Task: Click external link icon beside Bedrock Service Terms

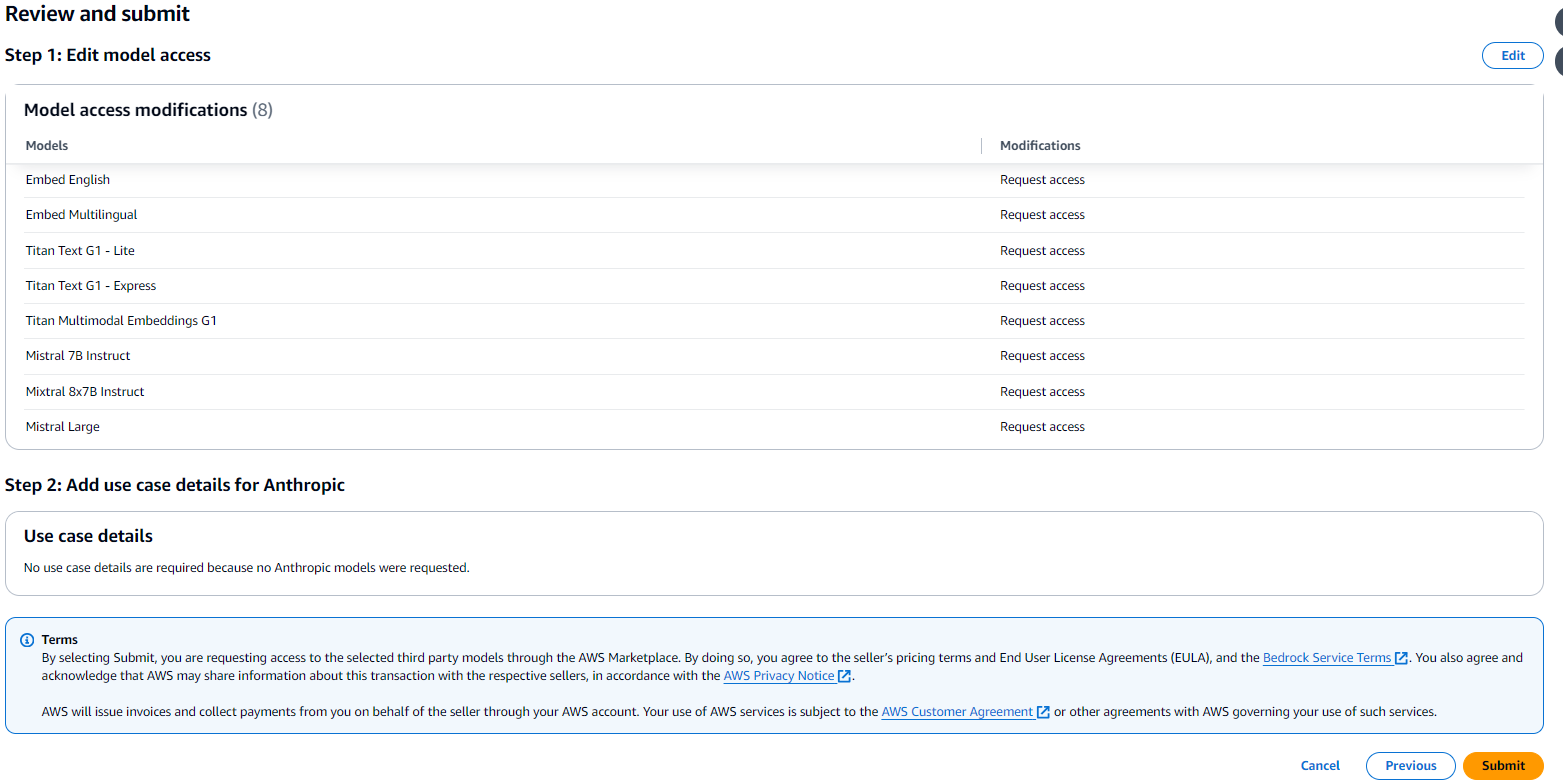Action: tap(1401, 659)
